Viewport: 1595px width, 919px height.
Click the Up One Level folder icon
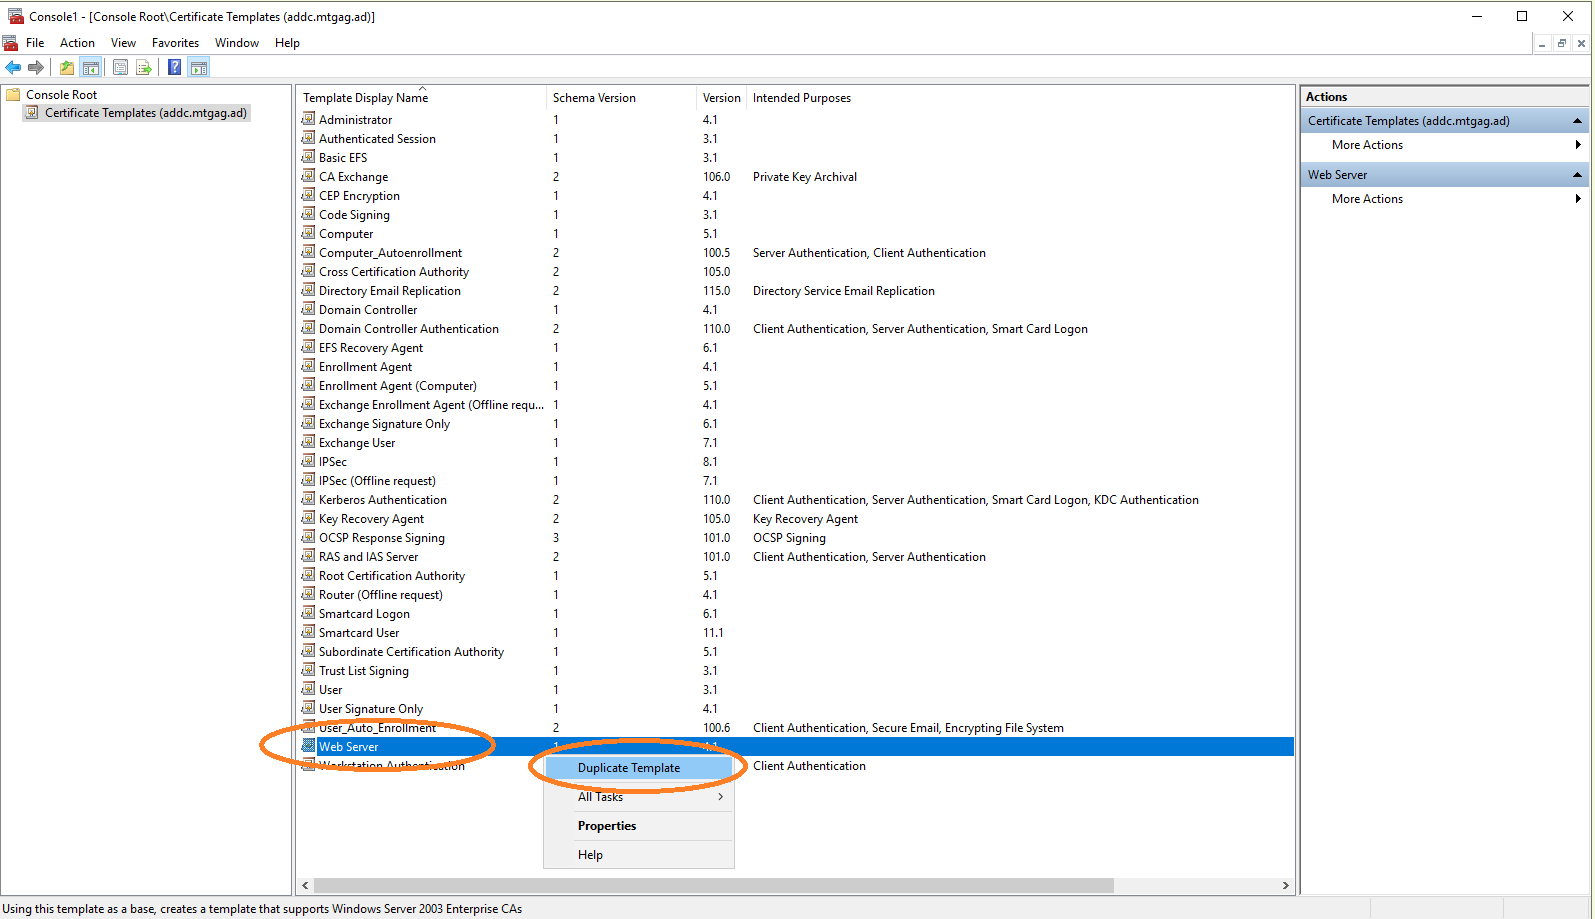(66, 67)
